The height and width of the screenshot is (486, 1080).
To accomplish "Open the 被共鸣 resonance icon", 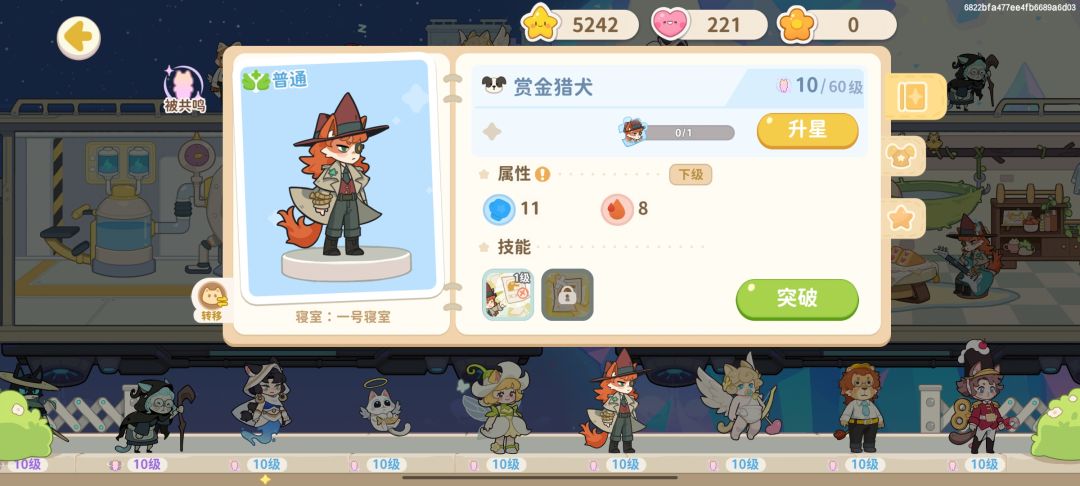I will point(184,89).
